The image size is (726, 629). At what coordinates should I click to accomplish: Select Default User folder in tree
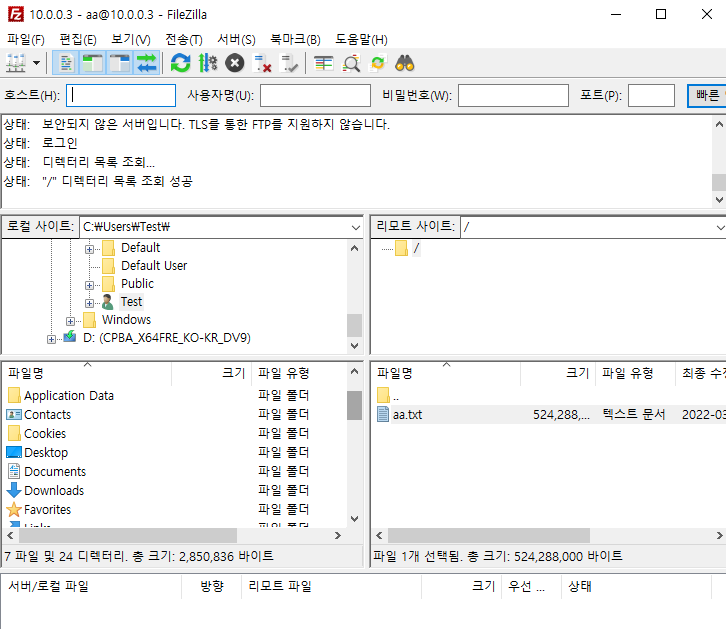(154, 266)
